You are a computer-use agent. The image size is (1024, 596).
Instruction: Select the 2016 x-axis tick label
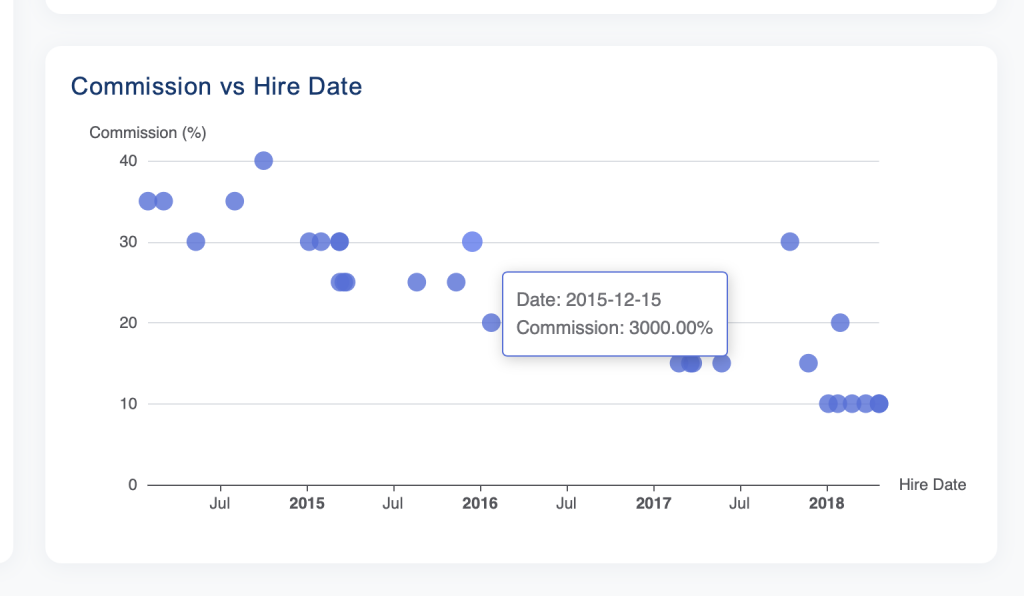480,503
